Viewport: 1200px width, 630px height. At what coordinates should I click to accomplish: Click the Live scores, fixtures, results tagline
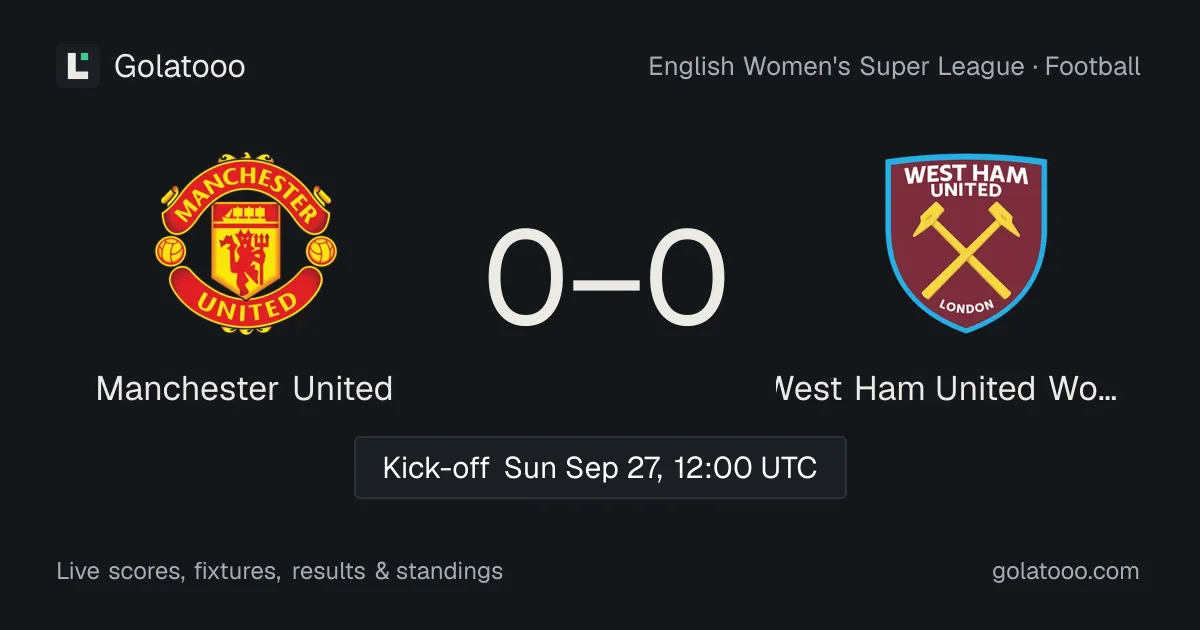pos(280,572)
